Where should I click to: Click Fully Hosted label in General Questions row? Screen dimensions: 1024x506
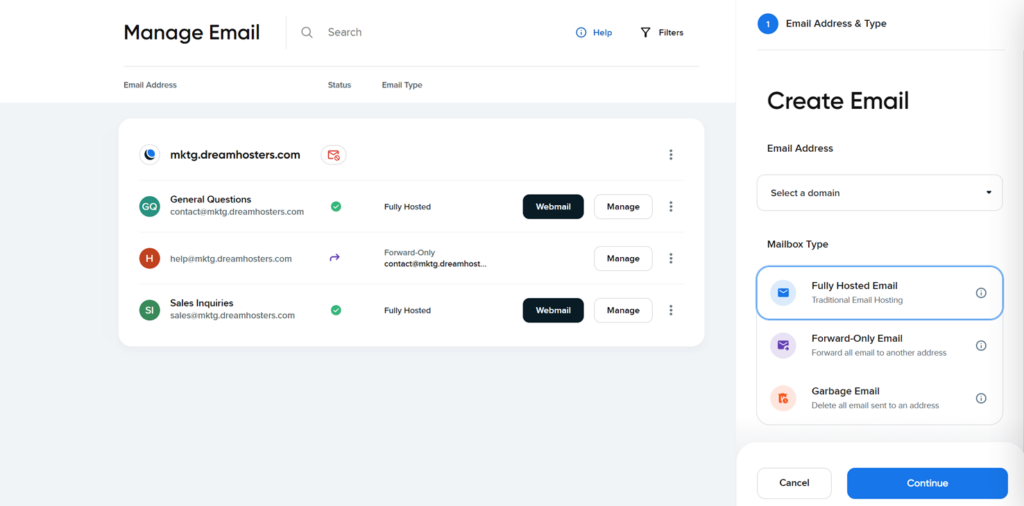(x=408, y=207)
